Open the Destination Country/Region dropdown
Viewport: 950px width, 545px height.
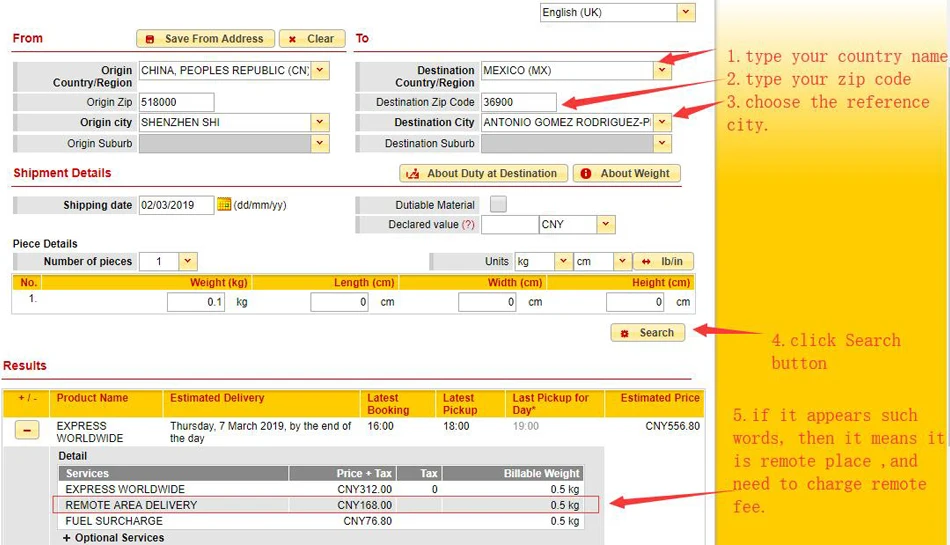(x=662, y=70)
